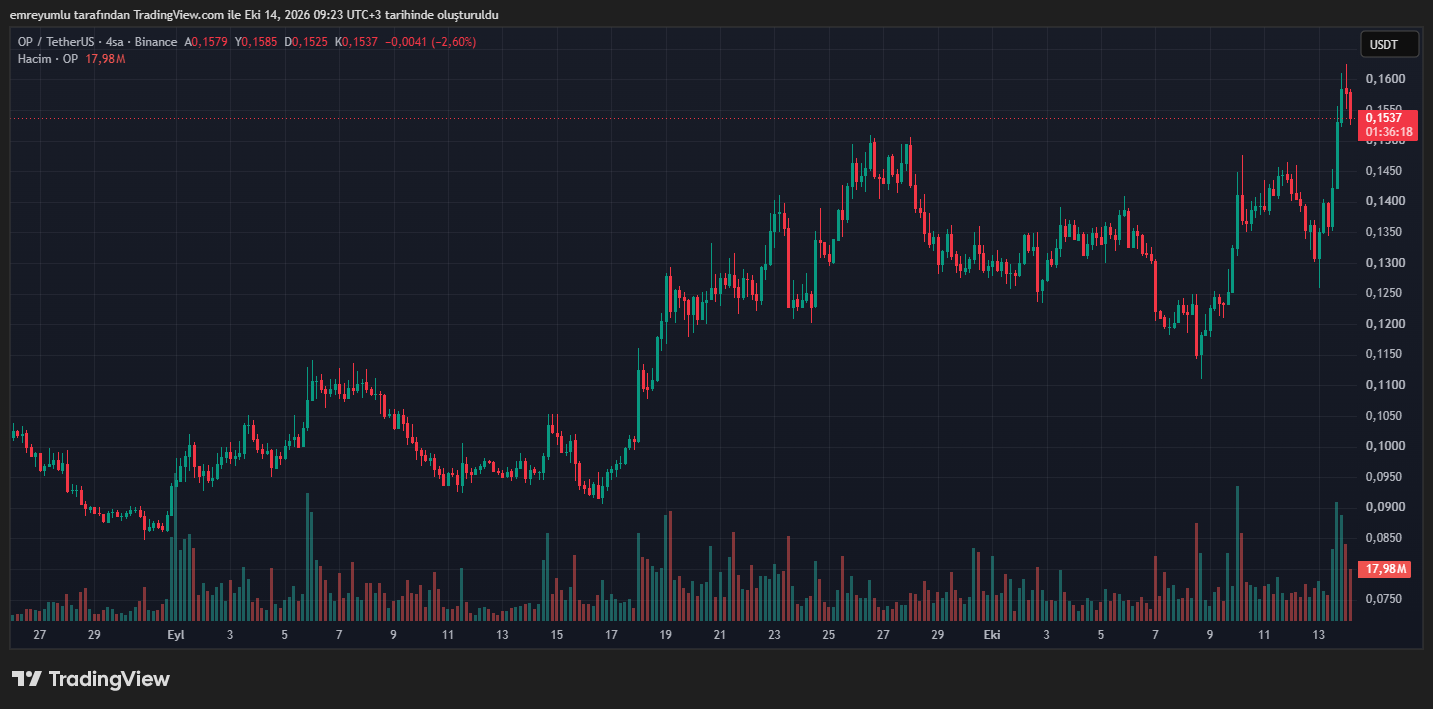Click the Eki month label on time axis
The width and height of the screenshot is (1433, 709).
[x=992, y=635]
